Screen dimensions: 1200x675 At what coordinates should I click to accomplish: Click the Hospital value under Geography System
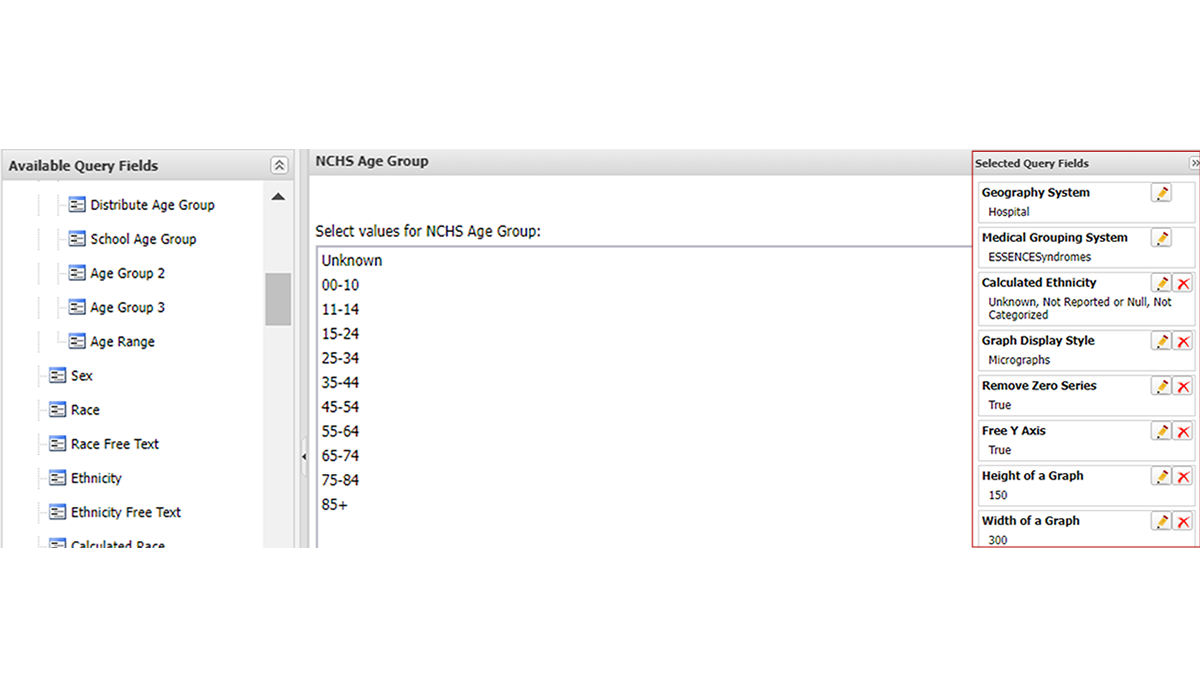(1008, 212)
